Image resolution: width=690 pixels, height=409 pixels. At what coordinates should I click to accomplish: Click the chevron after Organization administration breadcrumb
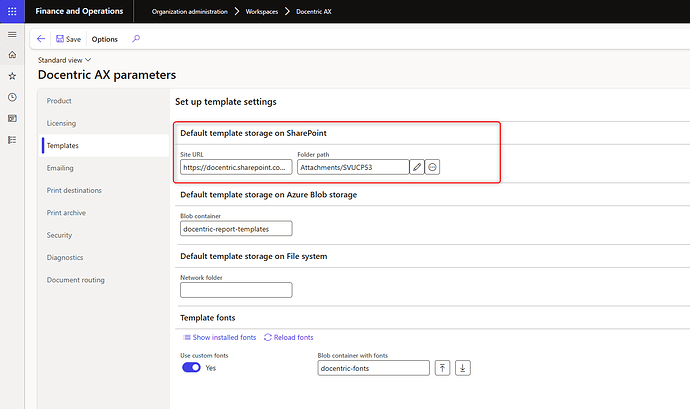pos(237,11)
